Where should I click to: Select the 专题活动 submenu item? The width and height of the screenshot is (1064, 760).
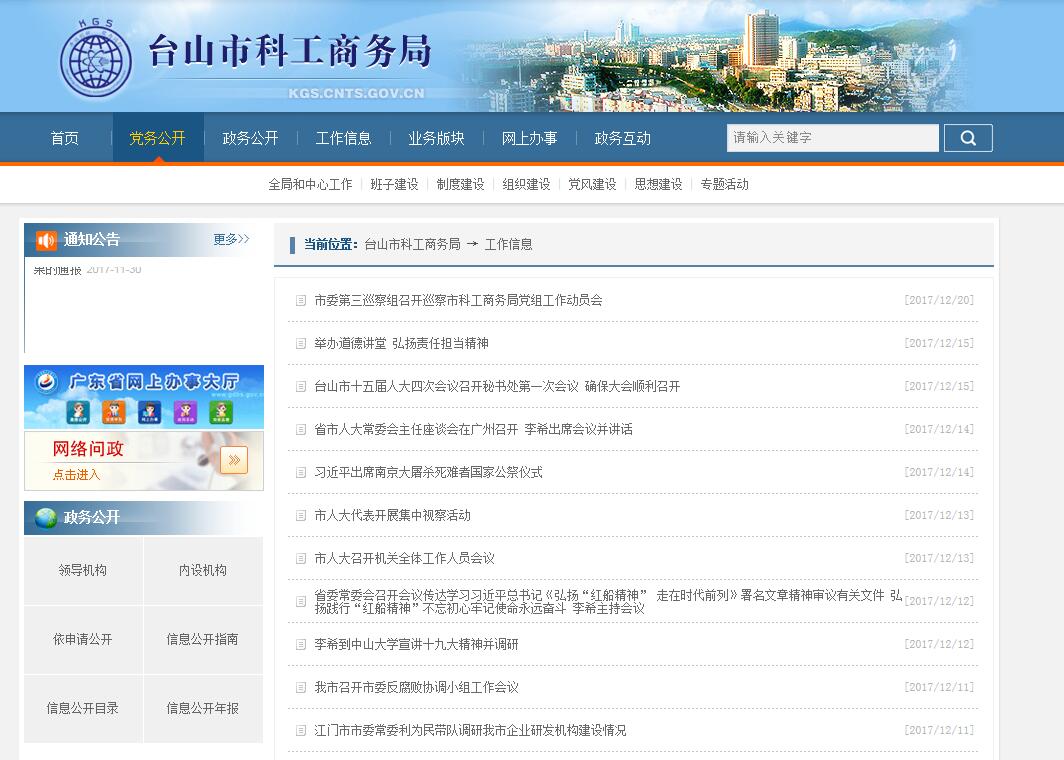pos(724,184)
